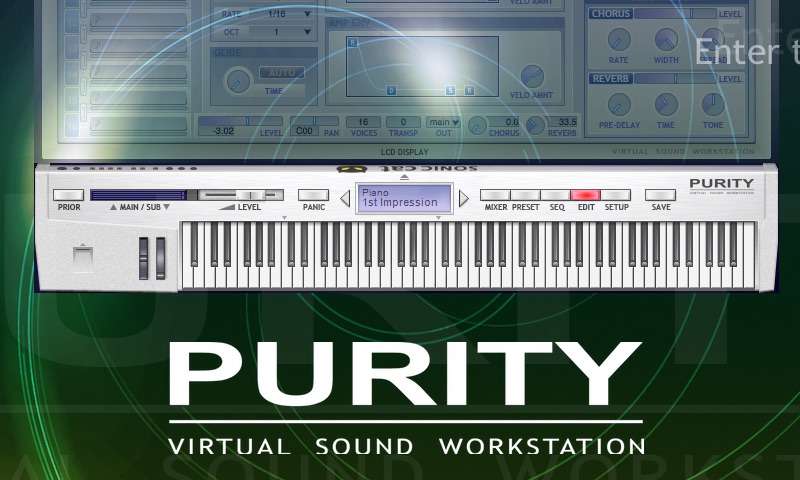This screenshot has height=480, width=800.
Task: Go to the previous preset with left arrow
Action: click(x=345, y=198)
